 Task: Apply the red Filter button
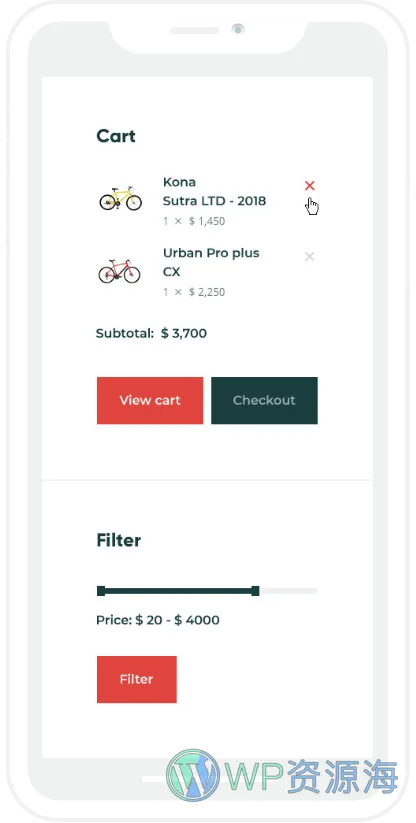(x=136, y=679)
